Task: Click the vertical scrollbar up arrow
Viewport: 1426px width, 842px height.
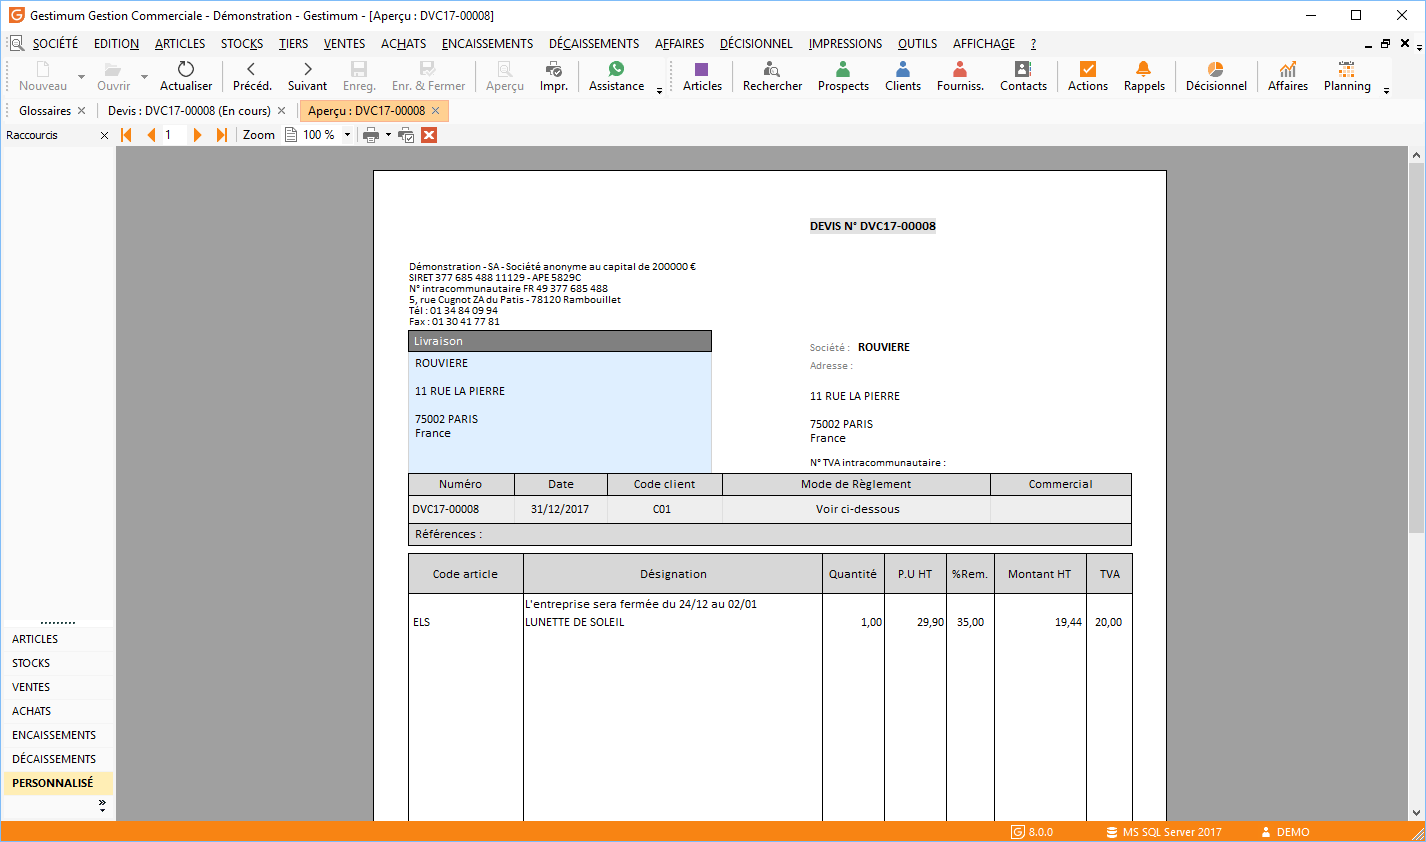Action: 1416,155
